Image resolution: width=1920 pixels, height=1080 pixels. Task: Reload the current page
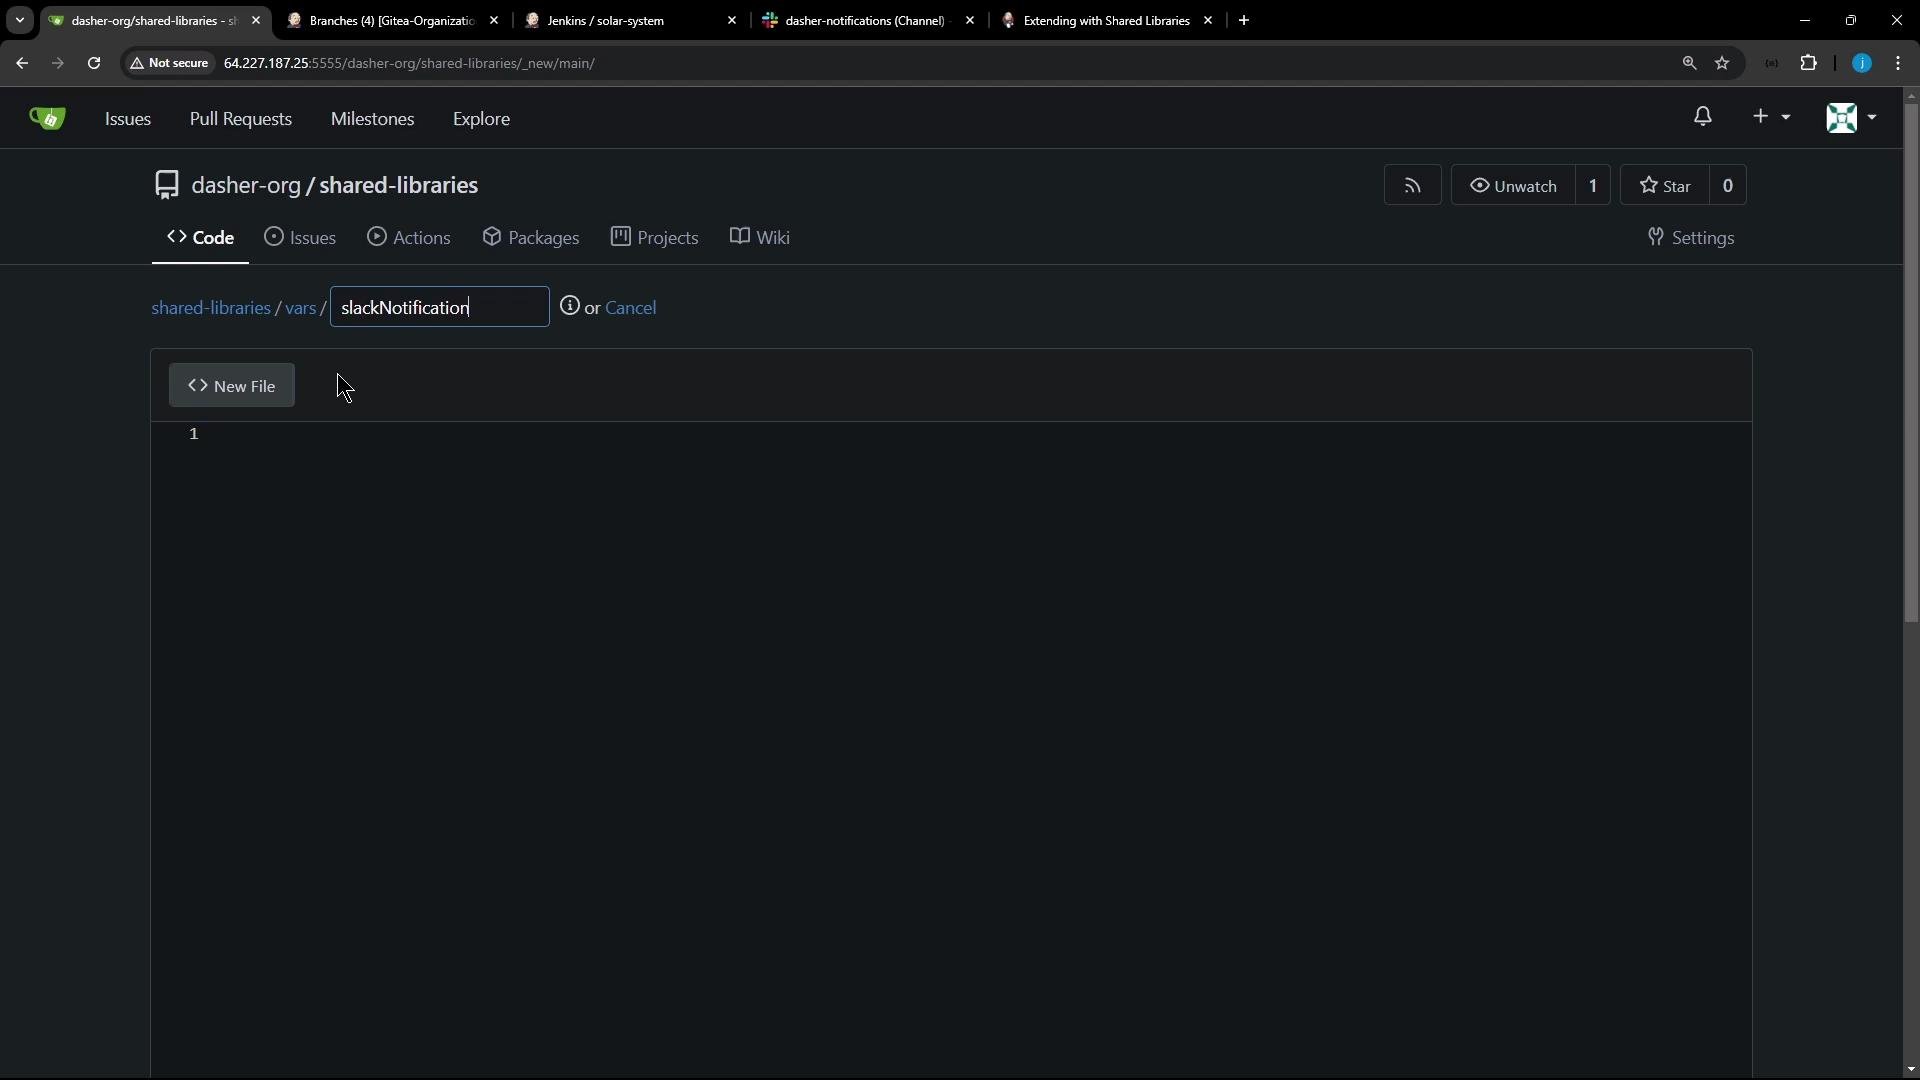click(x=94, y=63)
